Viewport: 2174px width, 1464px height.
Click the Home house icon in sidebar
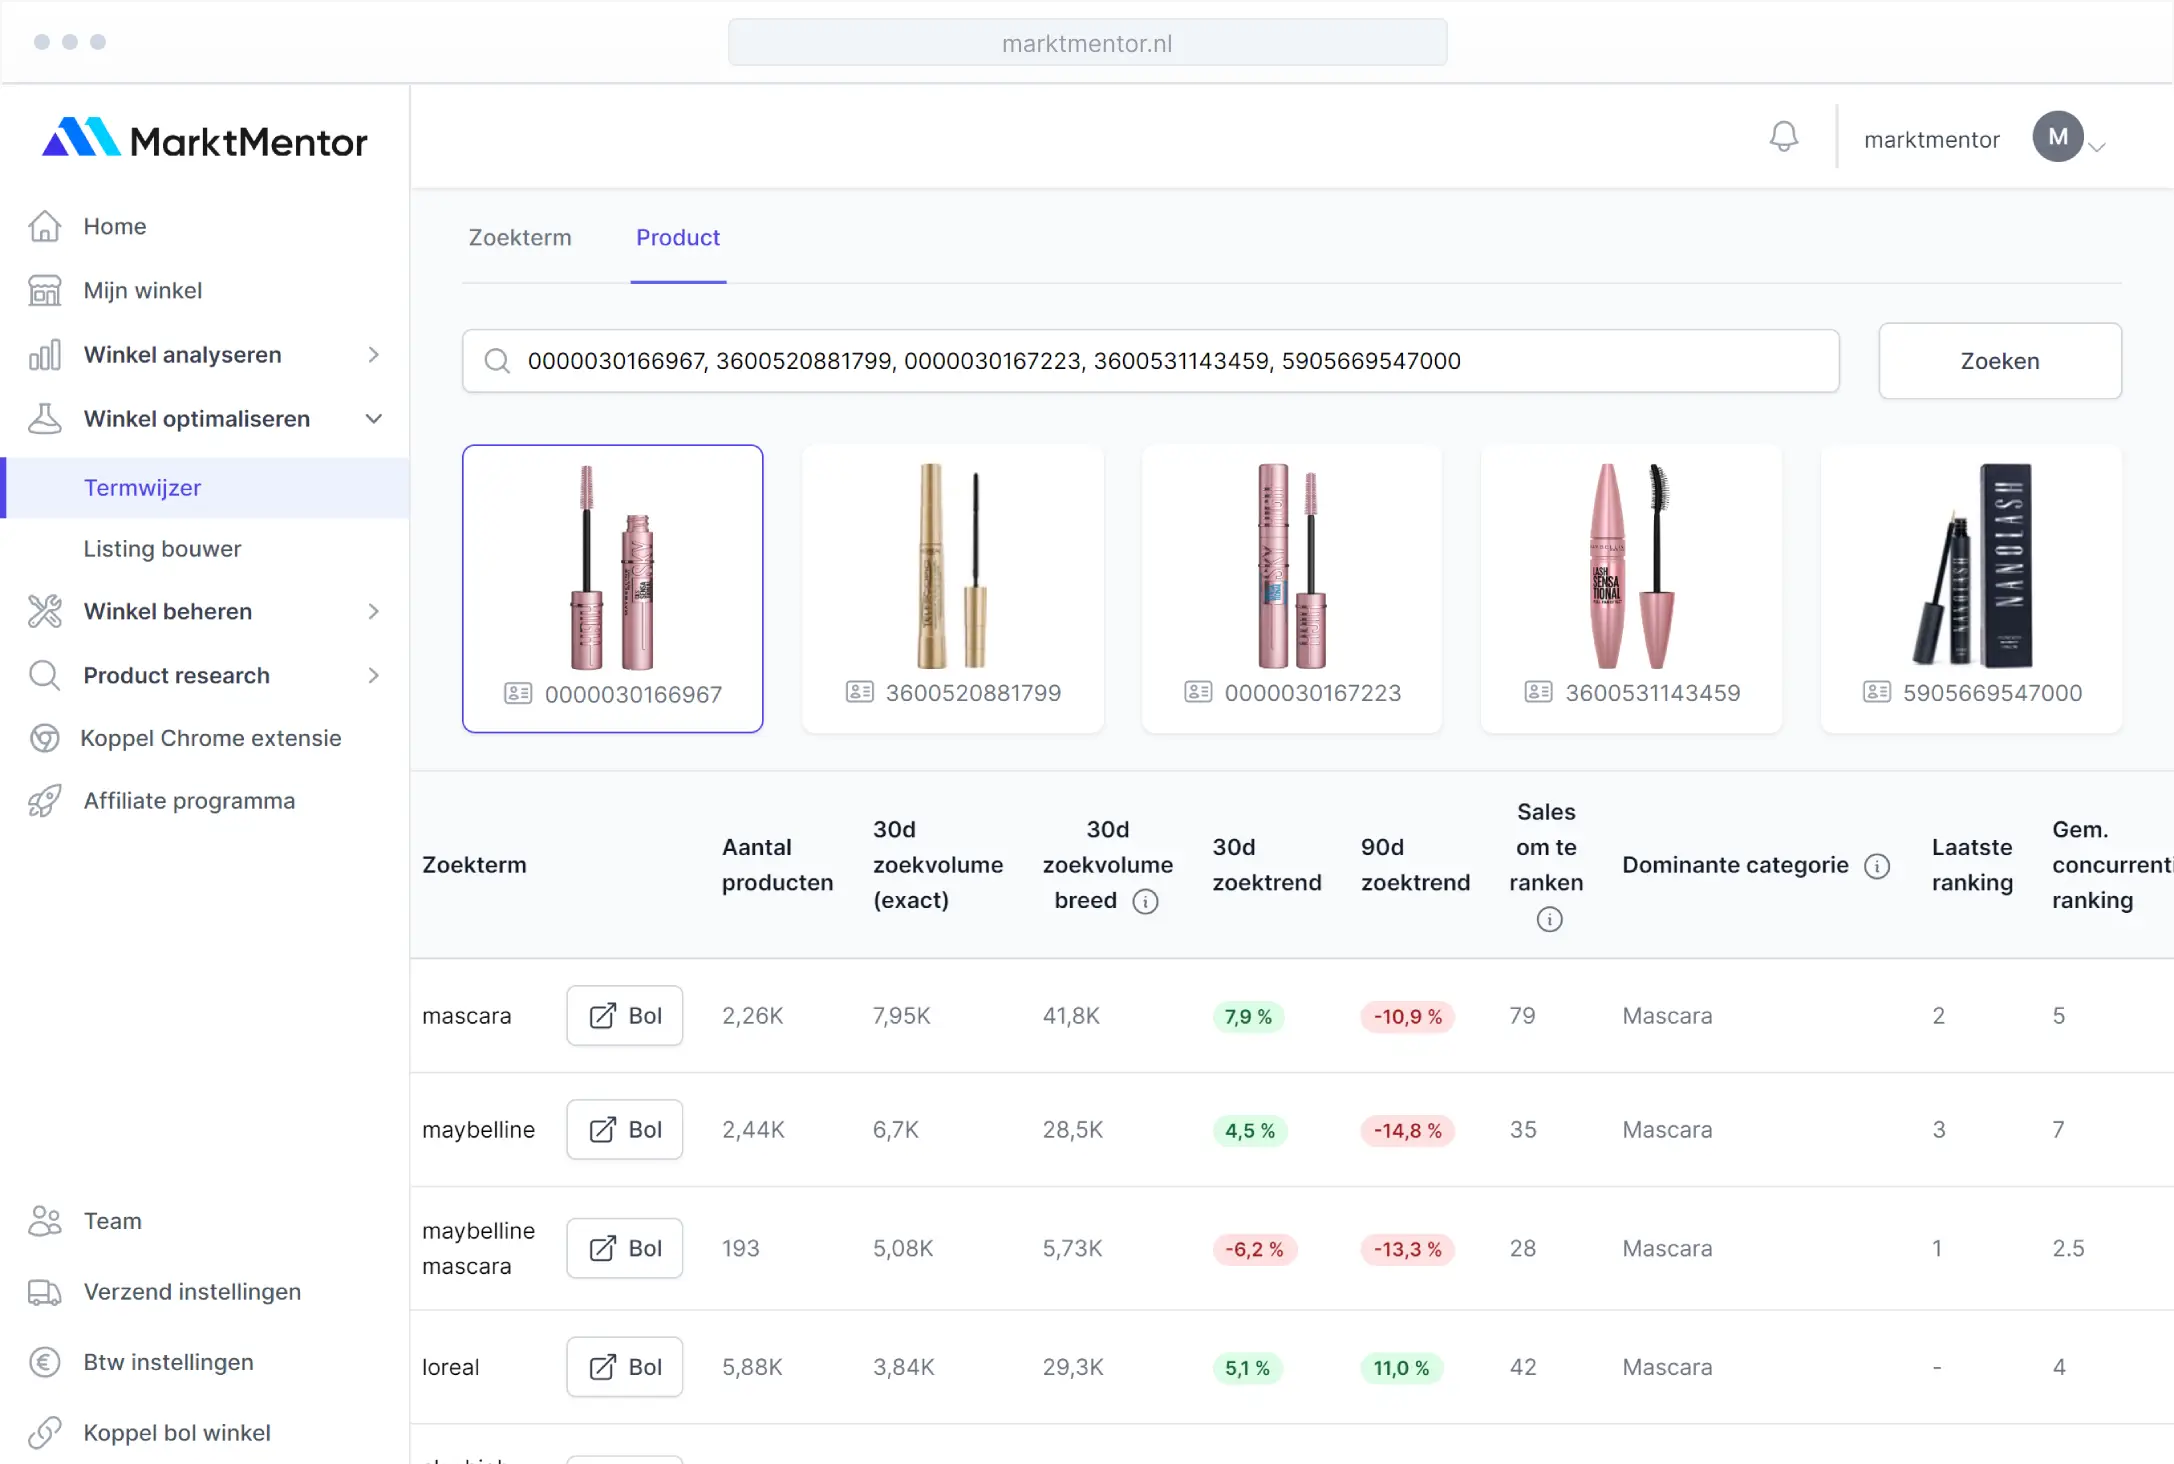(45, 226)
